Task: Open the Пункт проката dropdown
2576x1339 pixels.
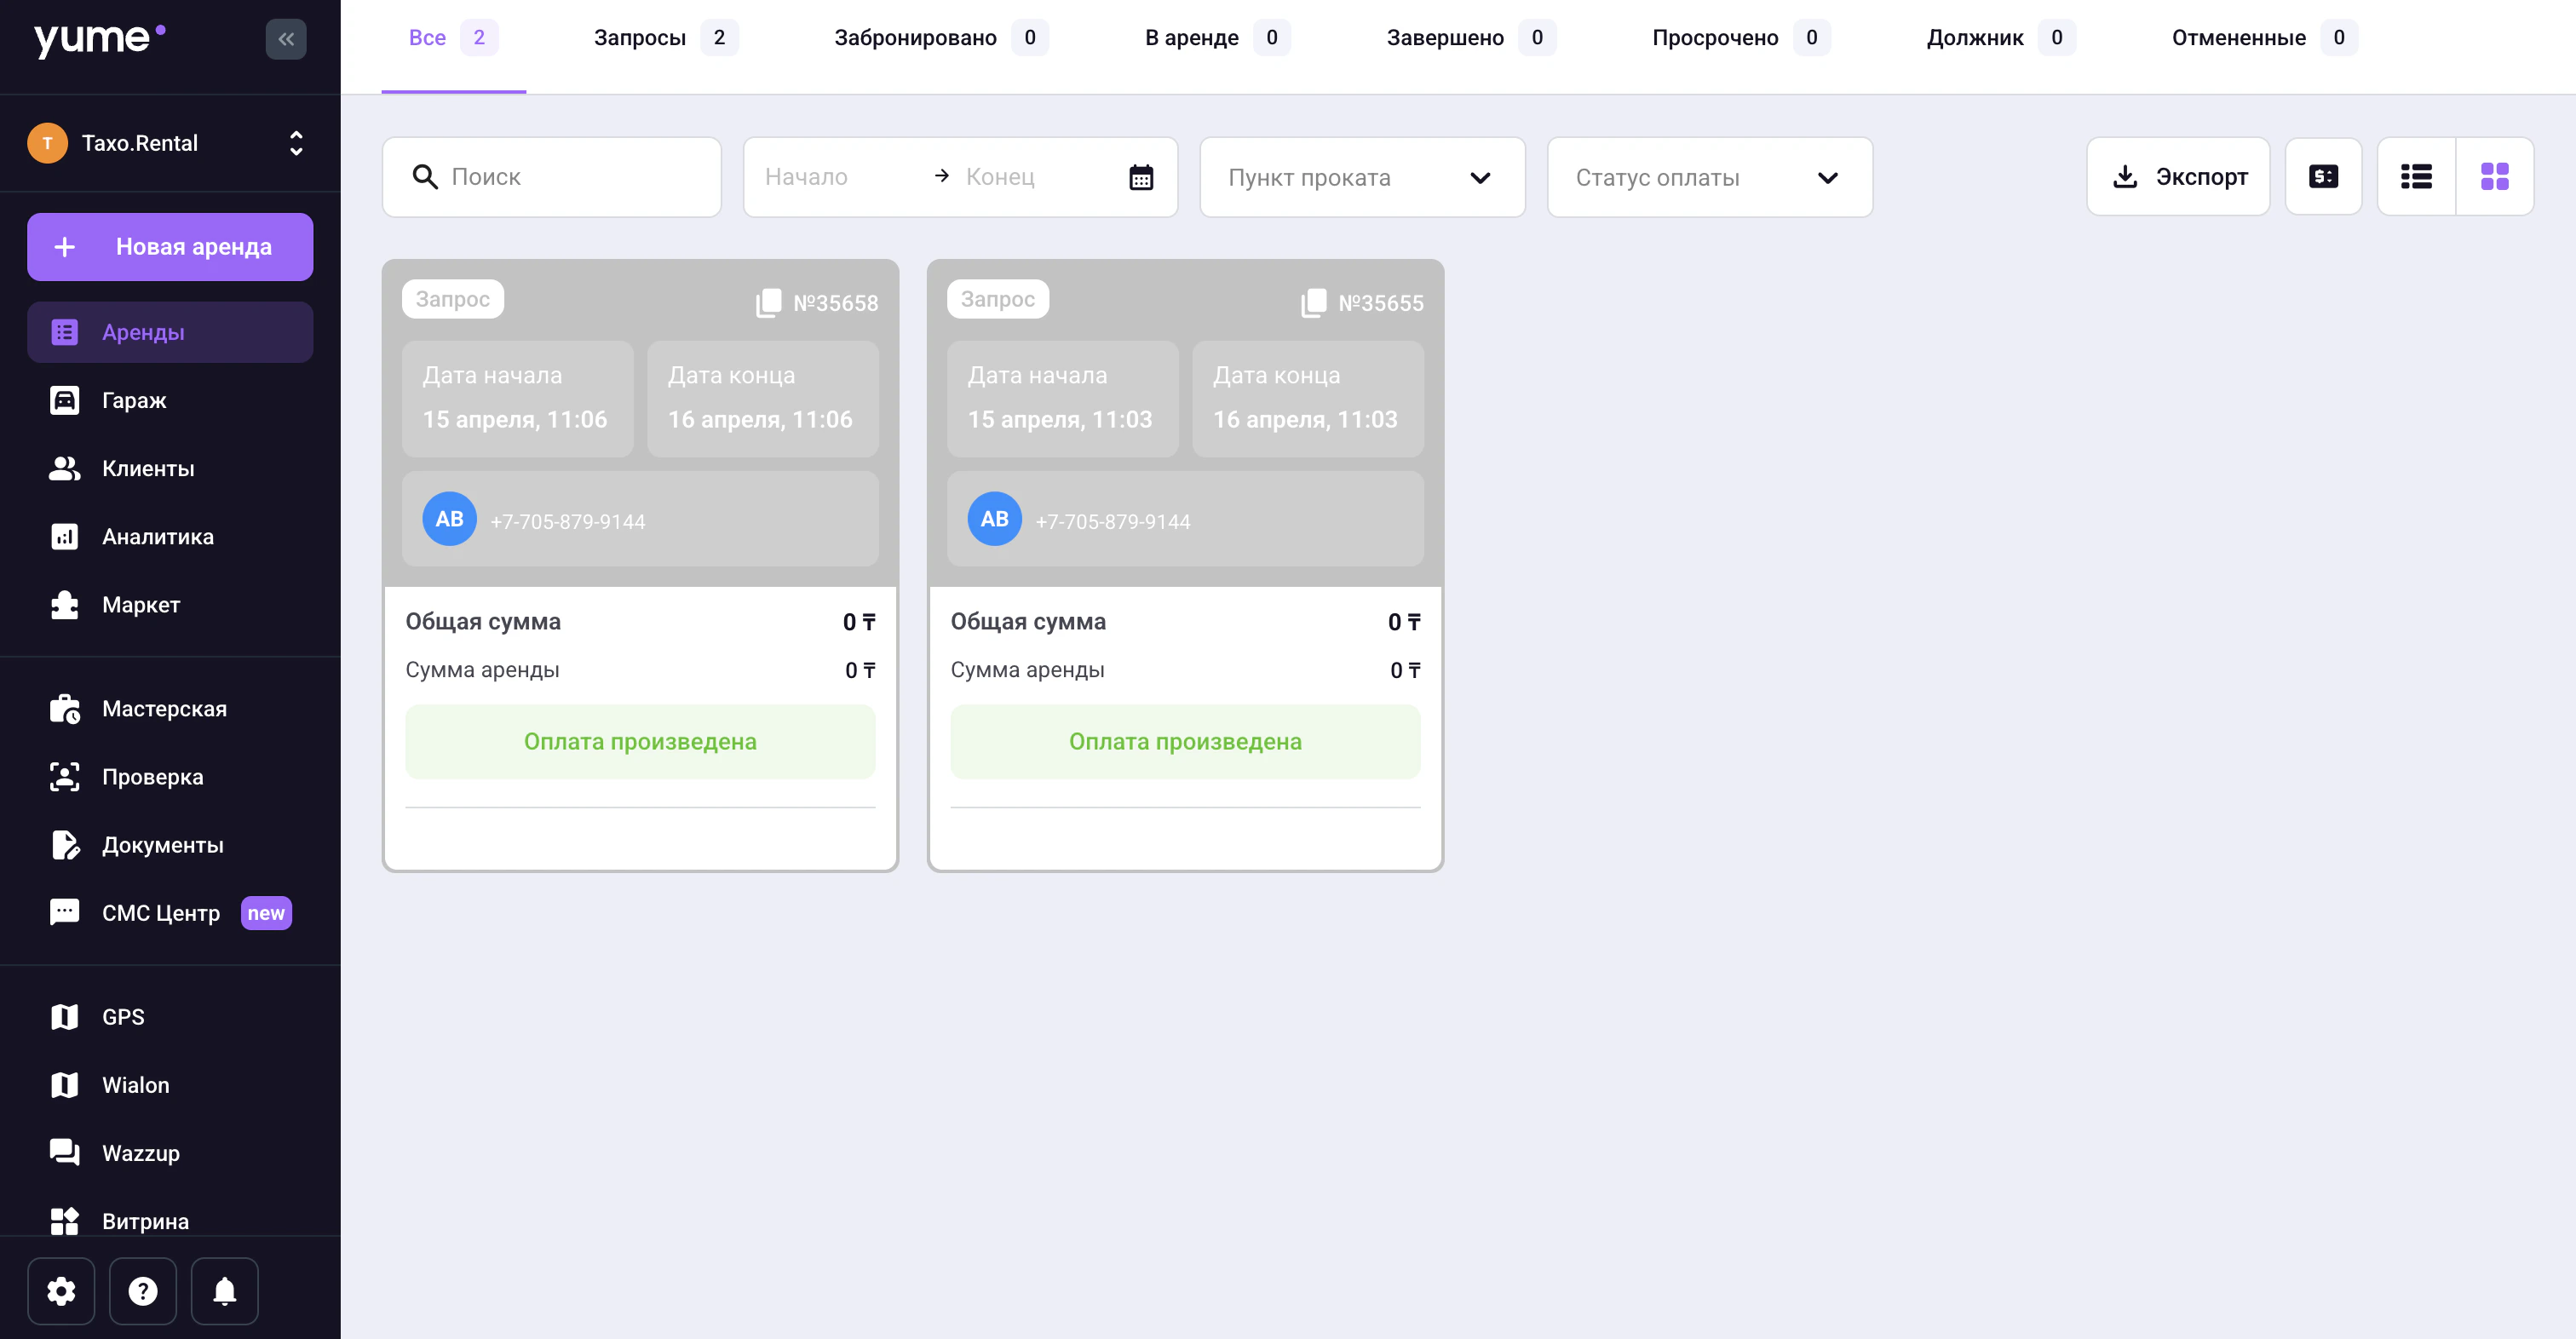Action: 1362,177
